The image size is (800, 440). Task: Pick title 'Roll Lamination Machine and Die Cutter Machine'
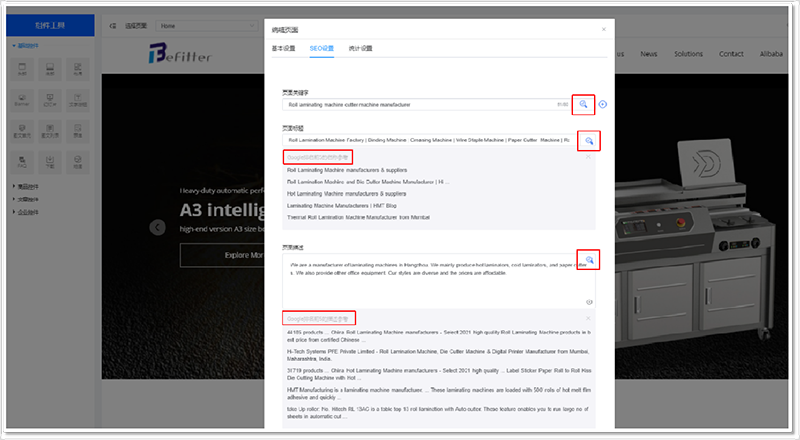368,182
